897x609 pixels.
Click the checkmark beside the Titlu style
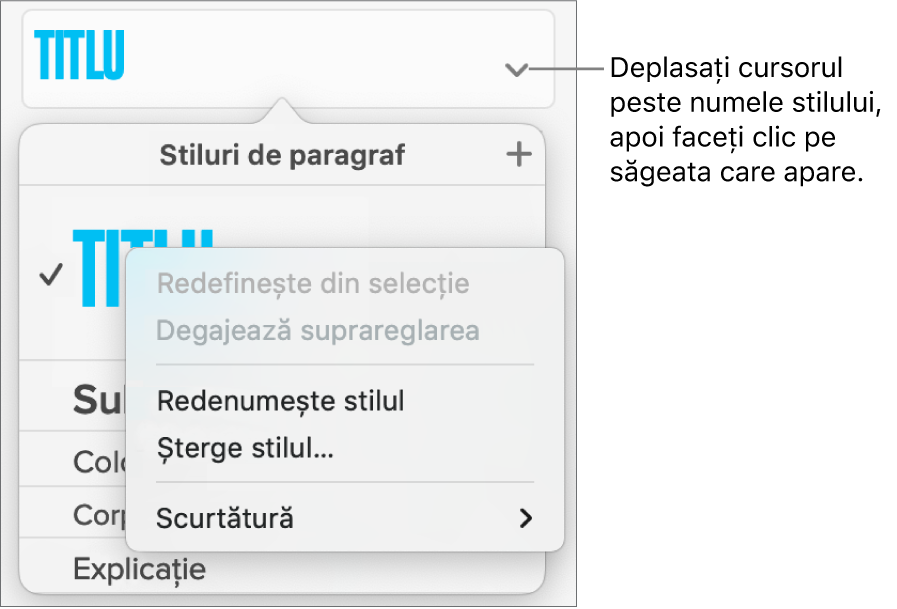pos(50,277)
